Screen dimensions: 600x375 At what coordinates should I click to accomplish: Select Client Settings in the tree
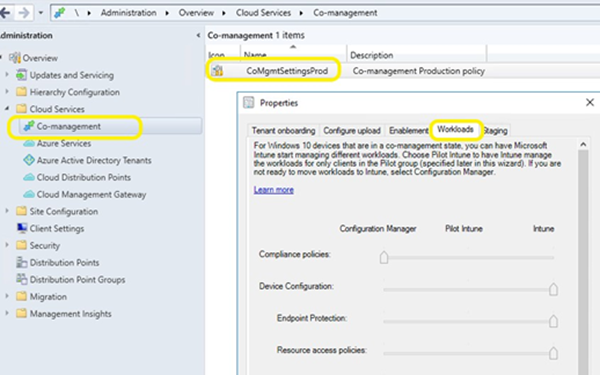pos(57,228)
